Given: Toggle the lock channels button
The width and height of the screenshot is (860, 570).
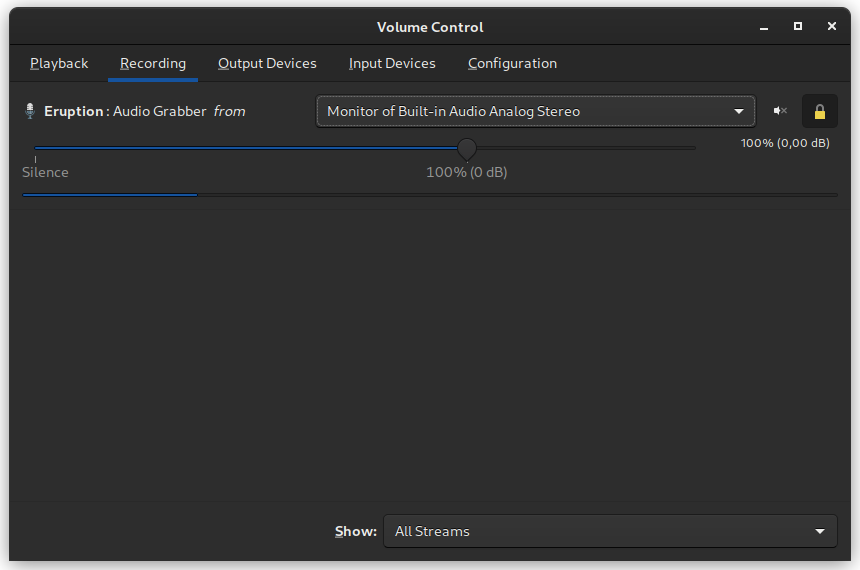Looking at the screenshot, I should click(819, 111).
